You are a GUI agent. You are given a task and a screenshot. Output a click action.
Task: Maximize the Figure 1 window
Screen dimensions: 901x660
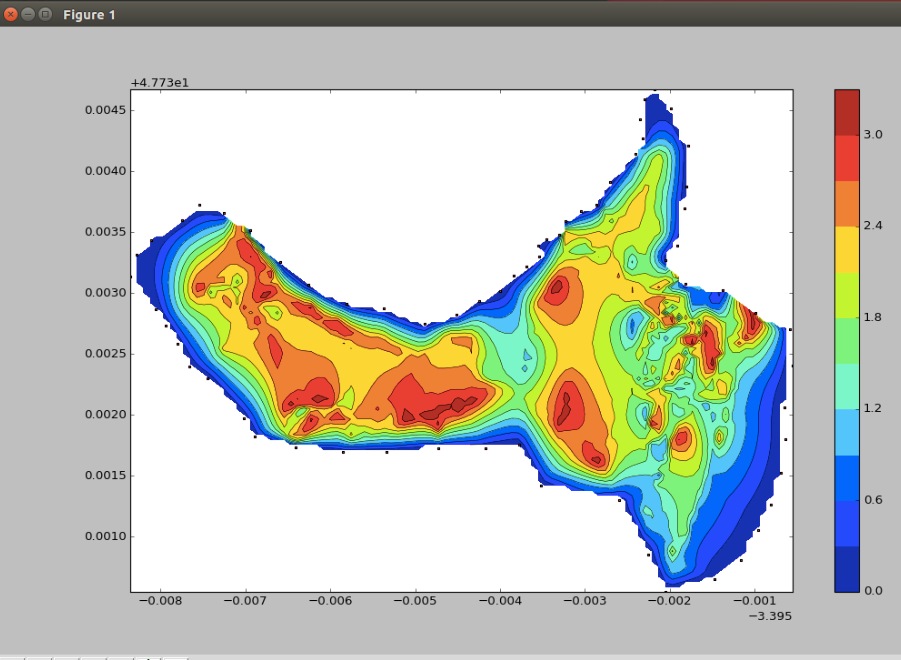(x=45, y=14)
